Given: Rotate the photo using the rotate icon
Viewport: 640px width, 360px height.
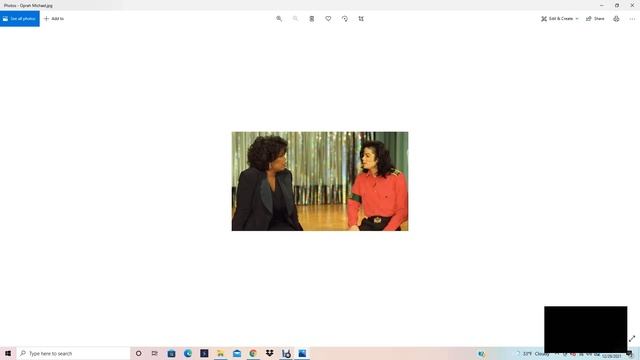Looking at the screenshot, I should [345, 19].
